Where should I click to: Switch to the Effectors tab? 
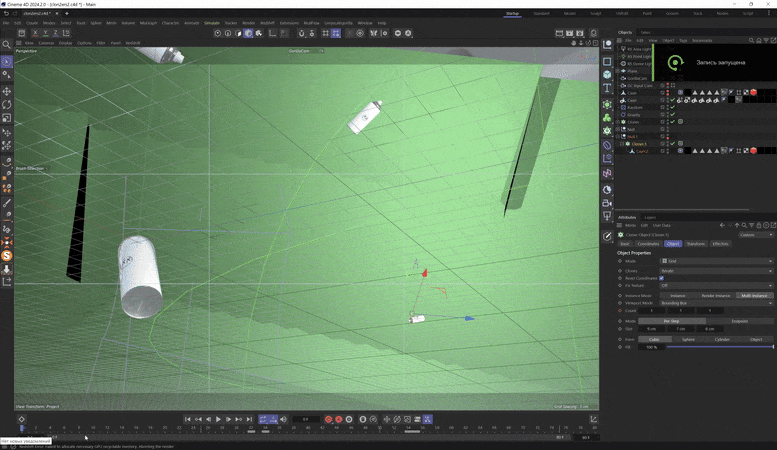[720, 243]
